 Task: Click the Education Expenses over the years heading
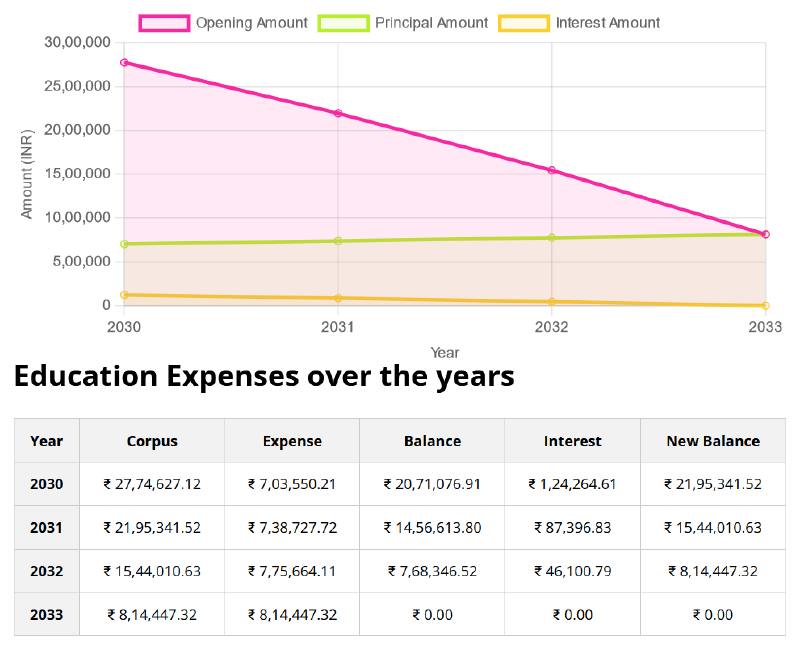click(x=264, y=377)
